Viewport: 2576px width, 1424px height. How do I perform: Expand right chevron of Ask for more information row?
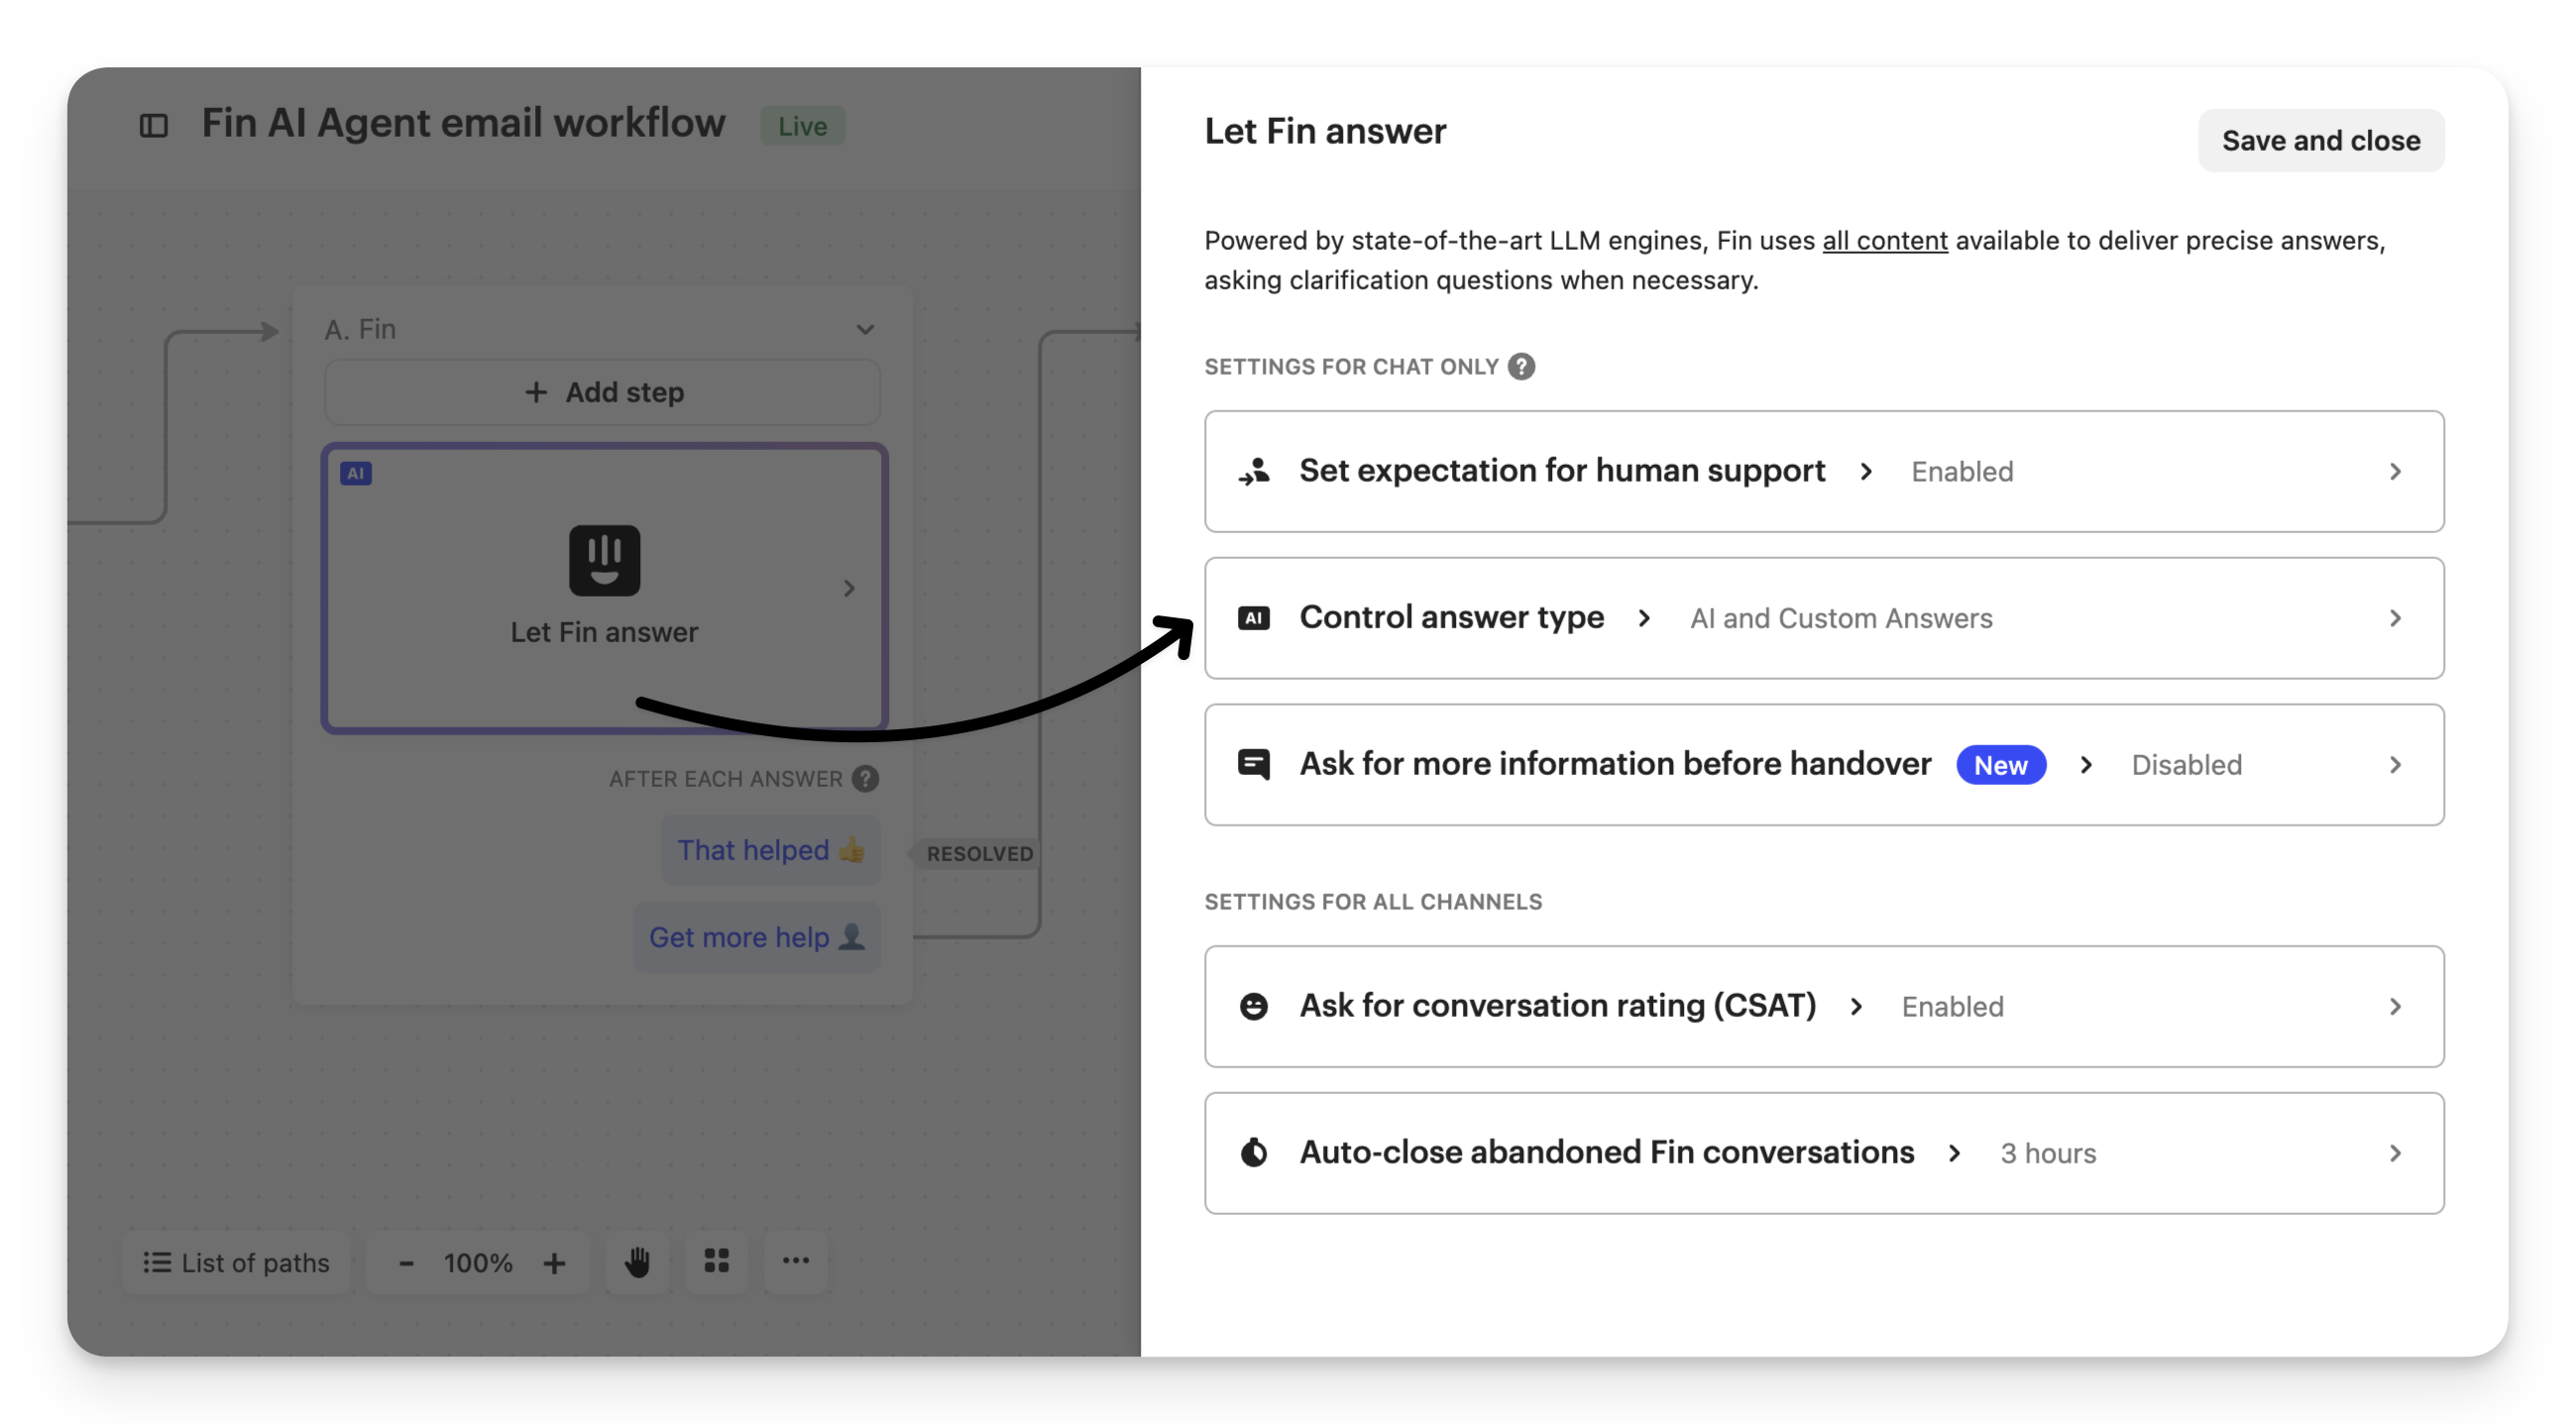(2395, 765)
